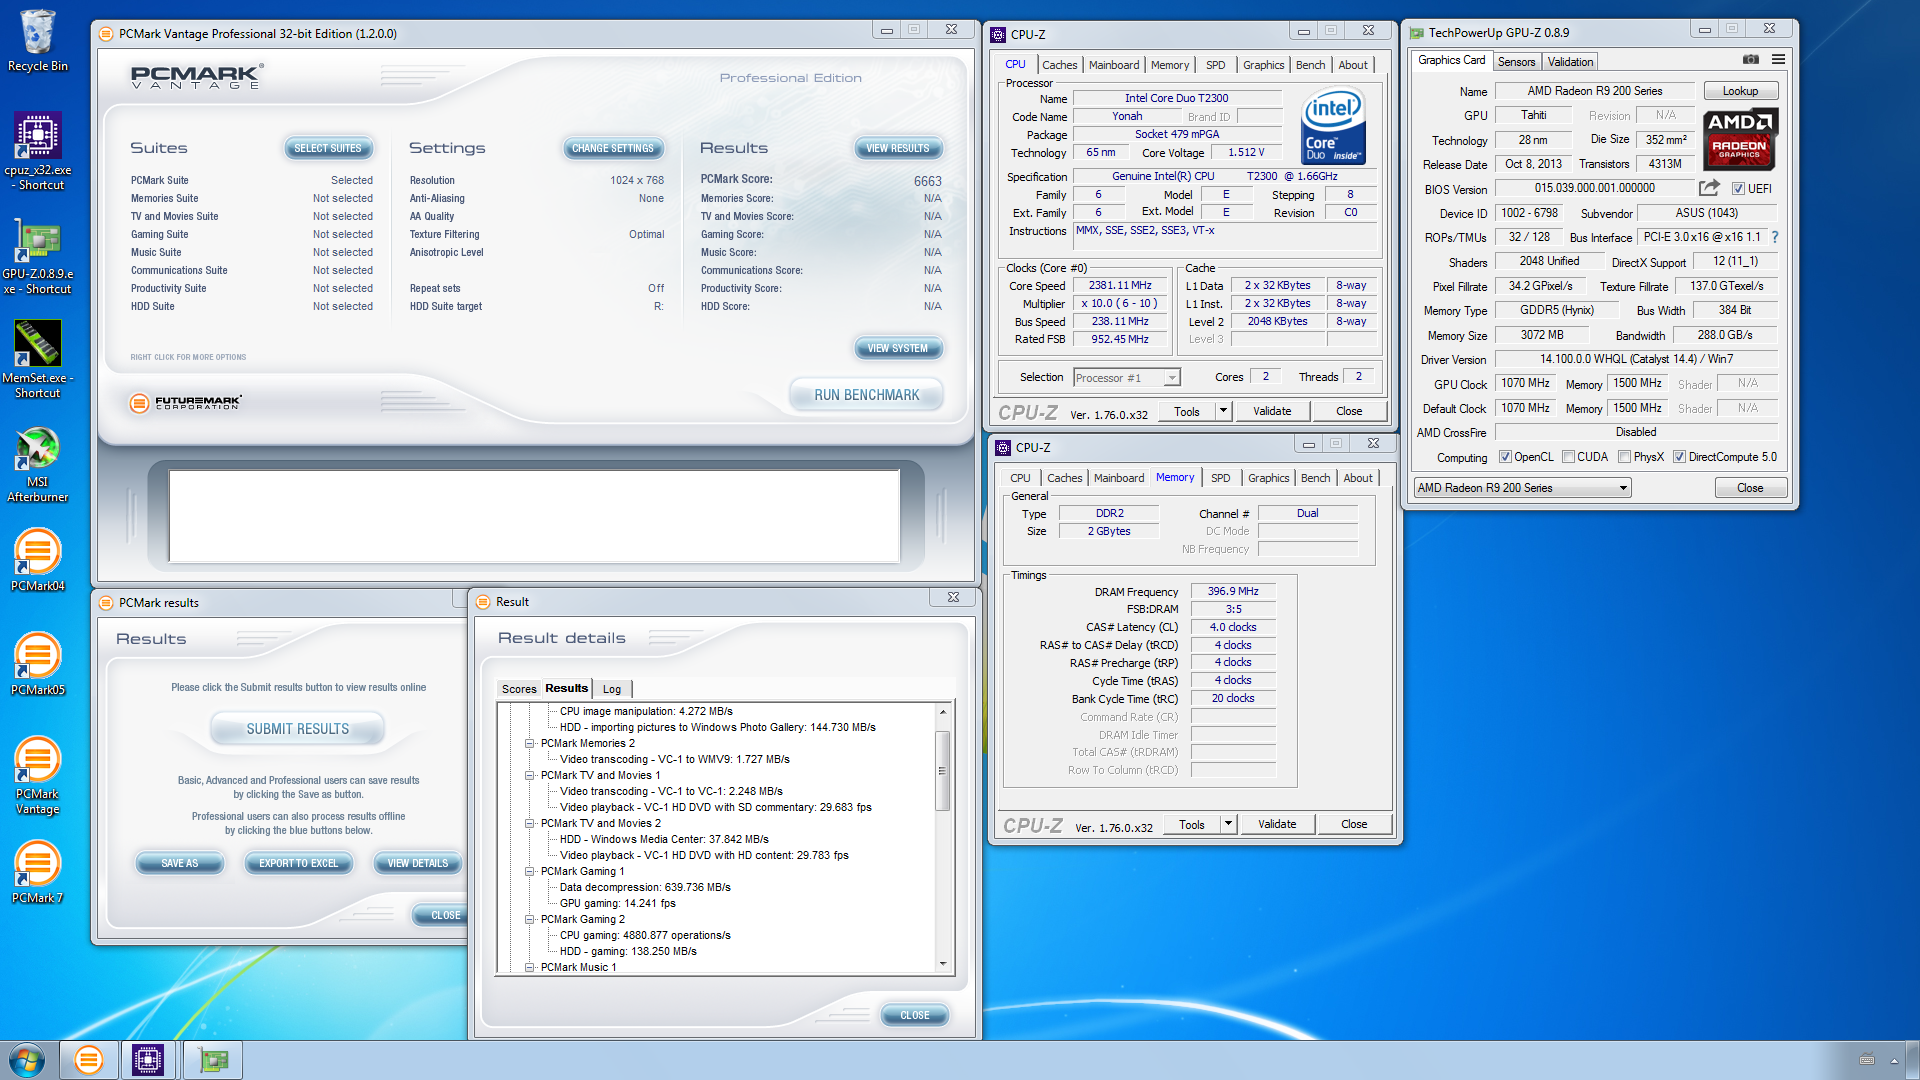This screenshot has height=1080, width=1920.
Task: Click the Intel Core Duo logo in CPU-Z
Action: 1333,127
